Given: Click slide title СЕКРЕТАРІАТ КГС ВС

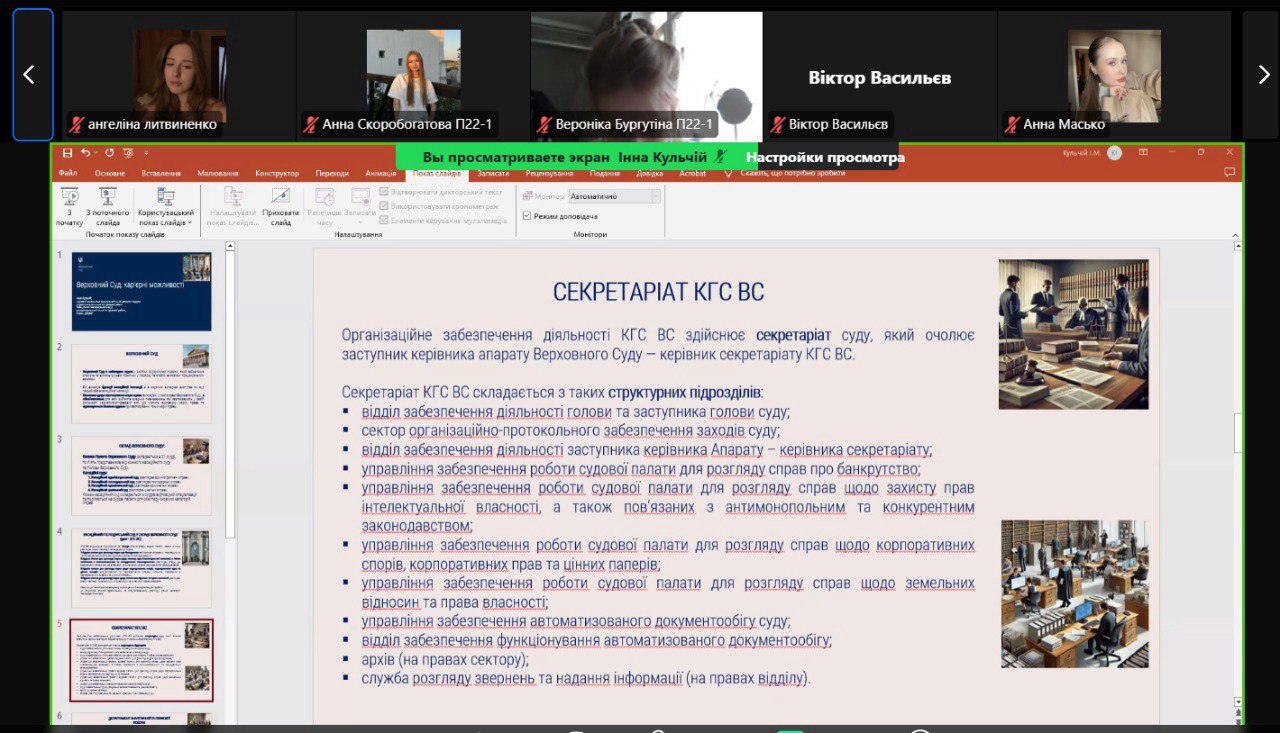Looking at the screenshot, I should 658,292.
